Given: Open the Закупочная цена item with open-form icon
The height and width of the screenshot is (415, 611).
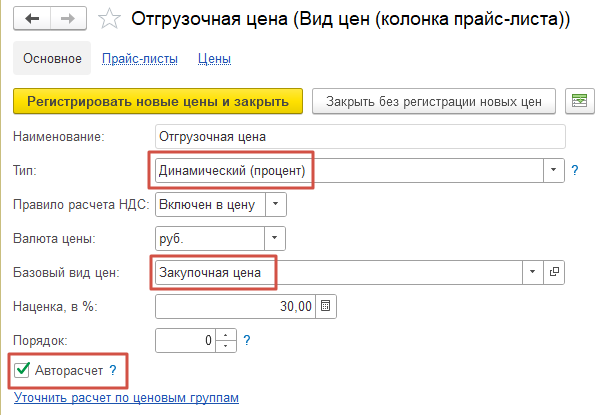Looking at the screenshot, I should pyautogui.click(x=554, y=272).
